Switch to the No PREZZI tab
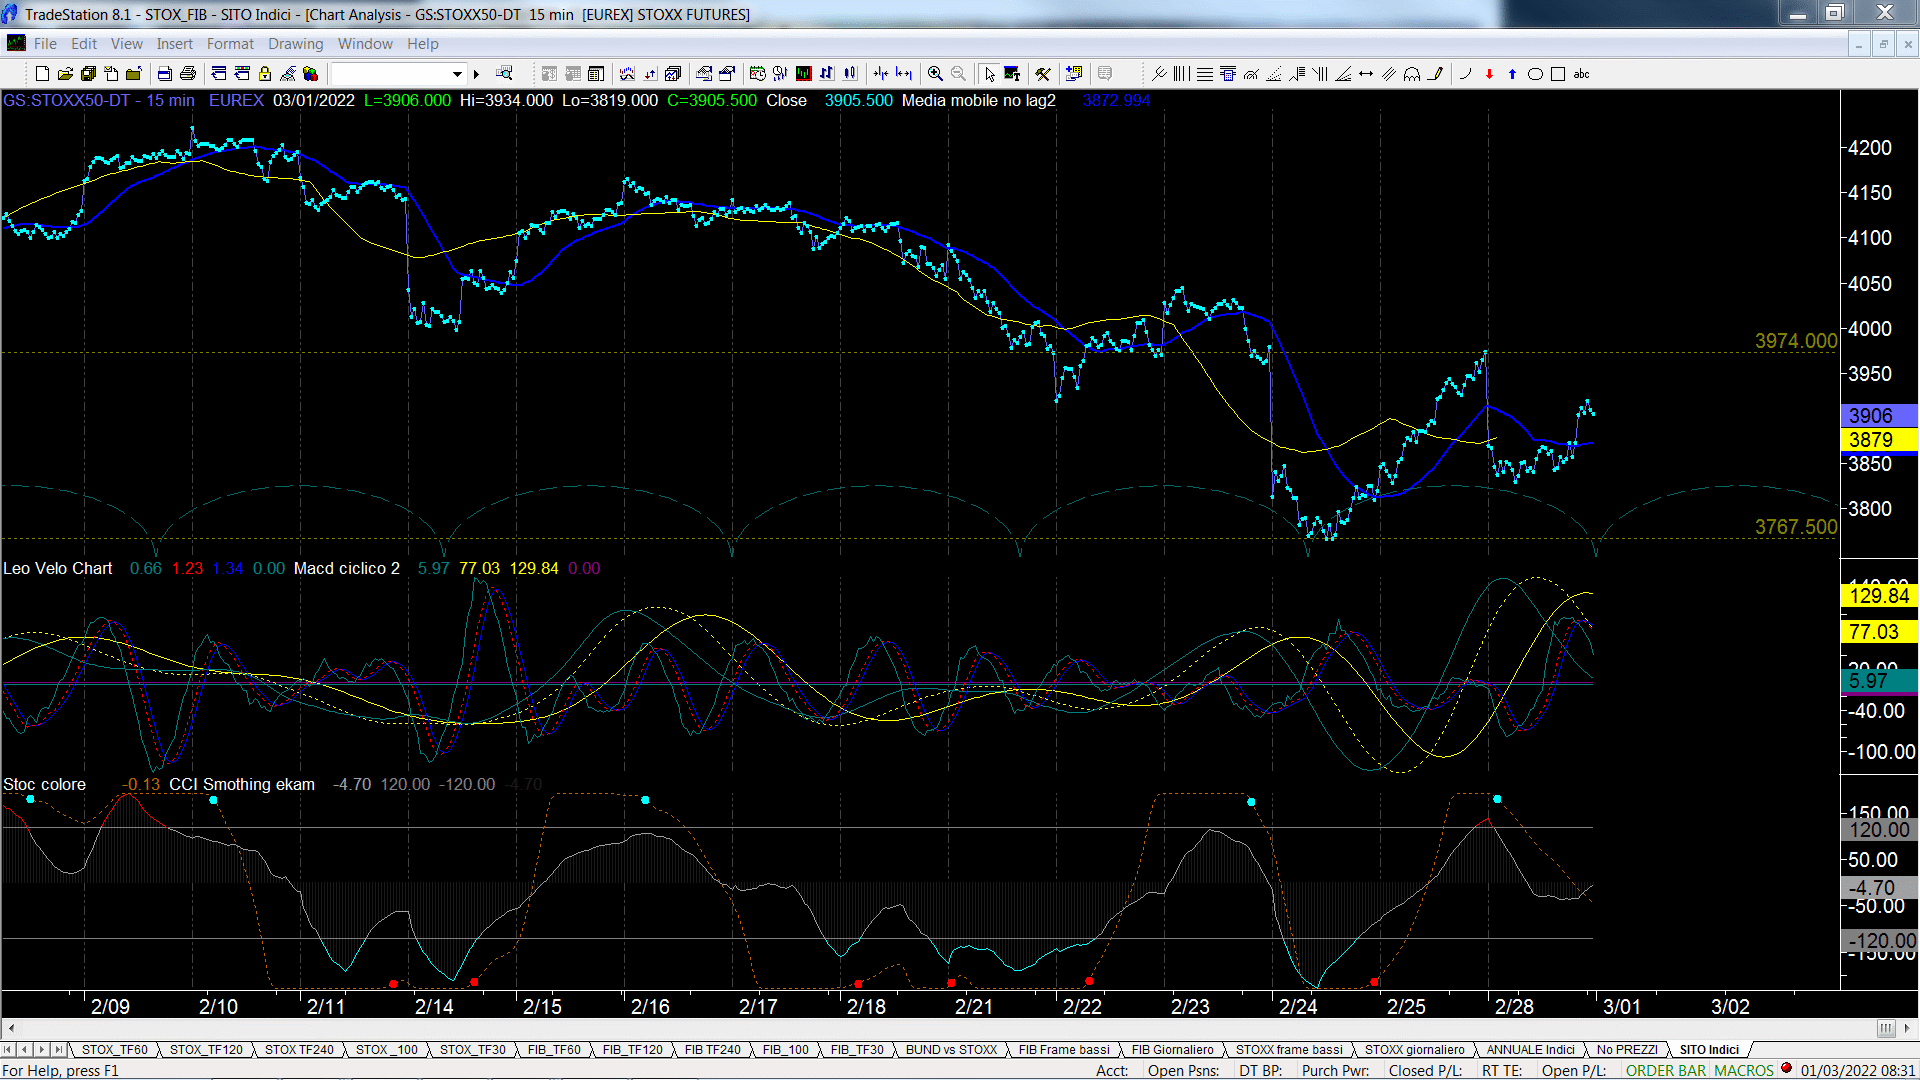 pos(1627,1049)
